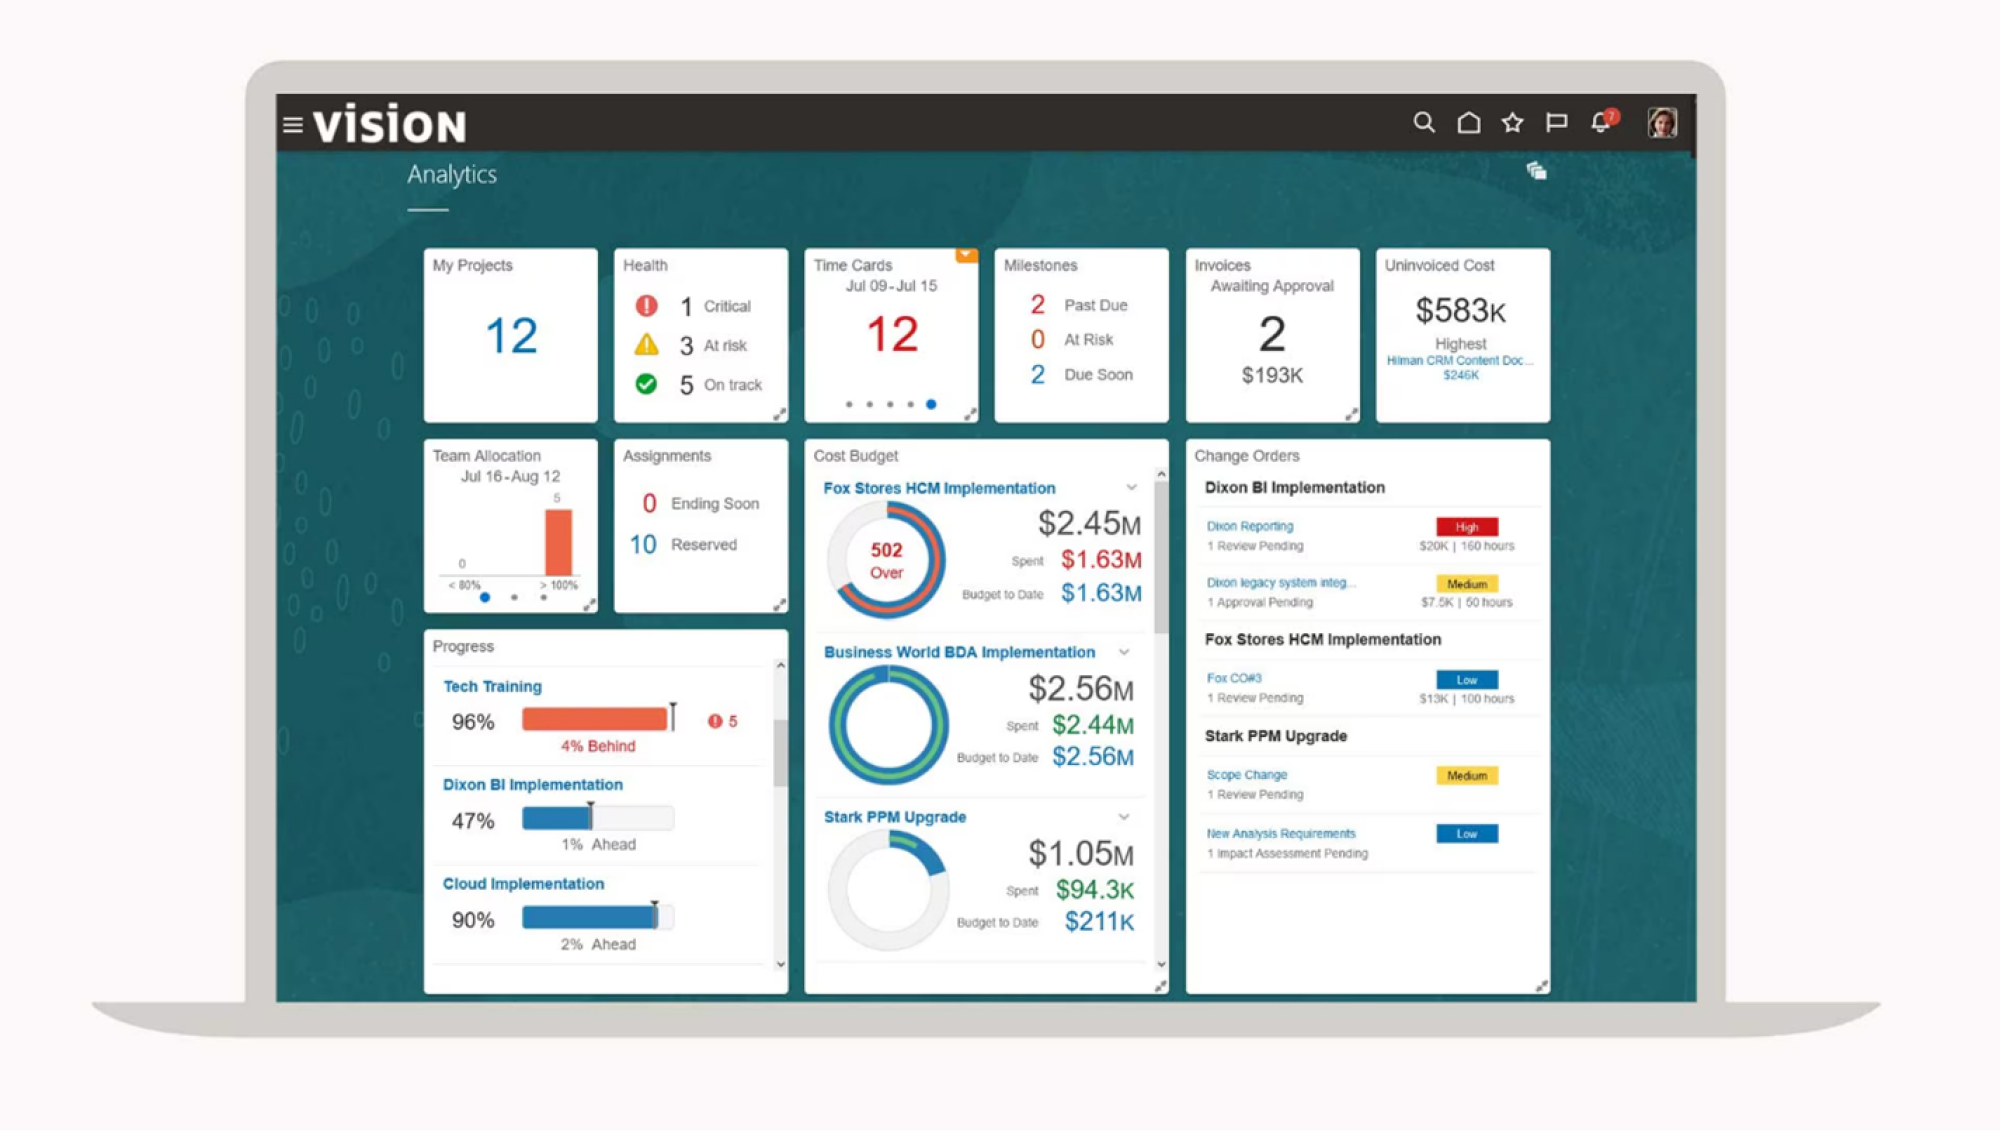Toggle the Critical health status indicator

(x=647, y=305)
